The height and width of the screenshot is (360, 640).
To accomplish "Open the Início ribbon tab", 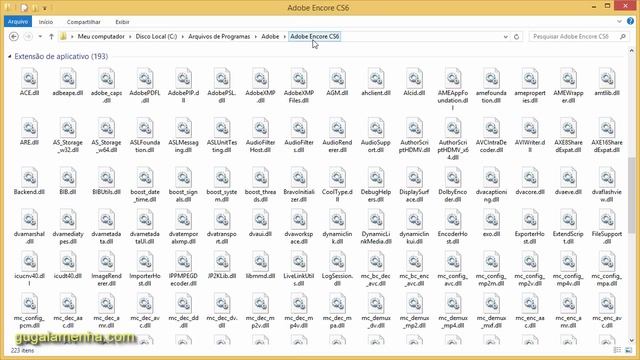I will (46, 22).
